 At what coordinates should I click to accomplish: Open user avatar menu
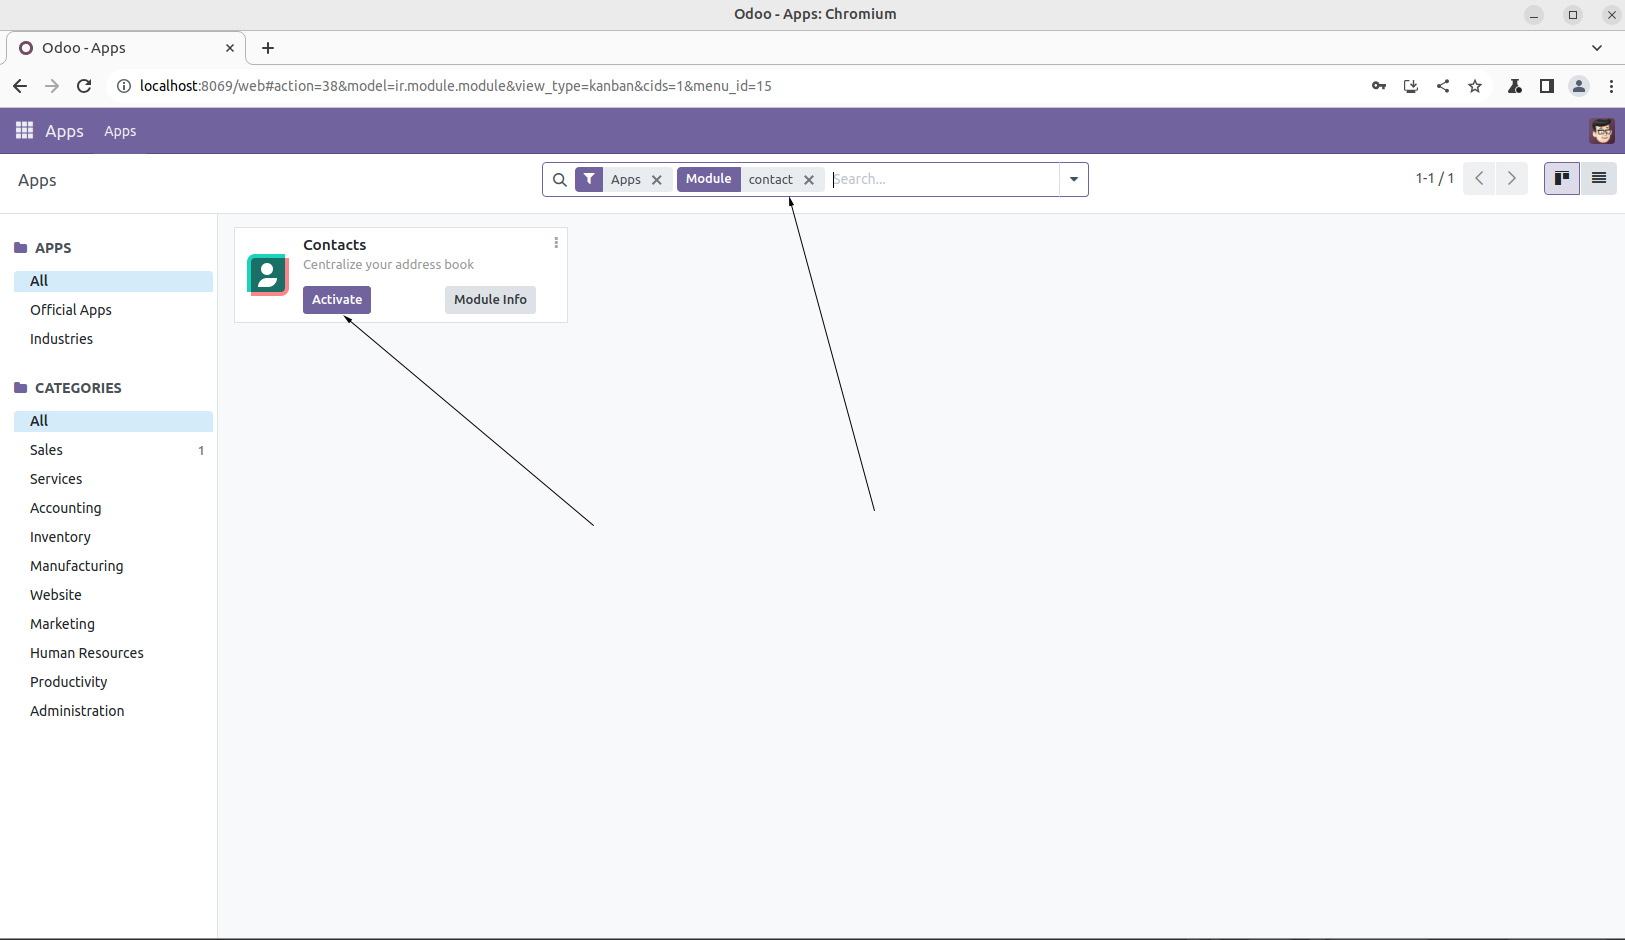point(1601,131)
